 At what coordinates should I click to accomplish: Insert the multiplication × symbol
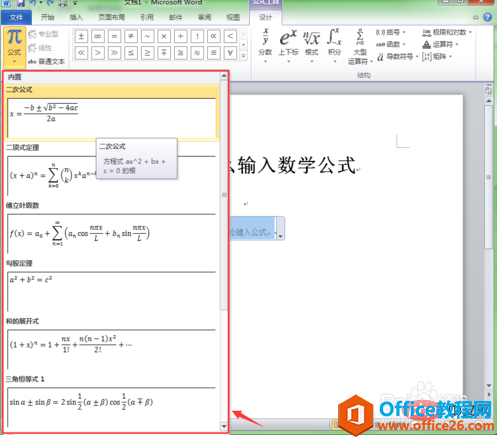pos(164,36)
